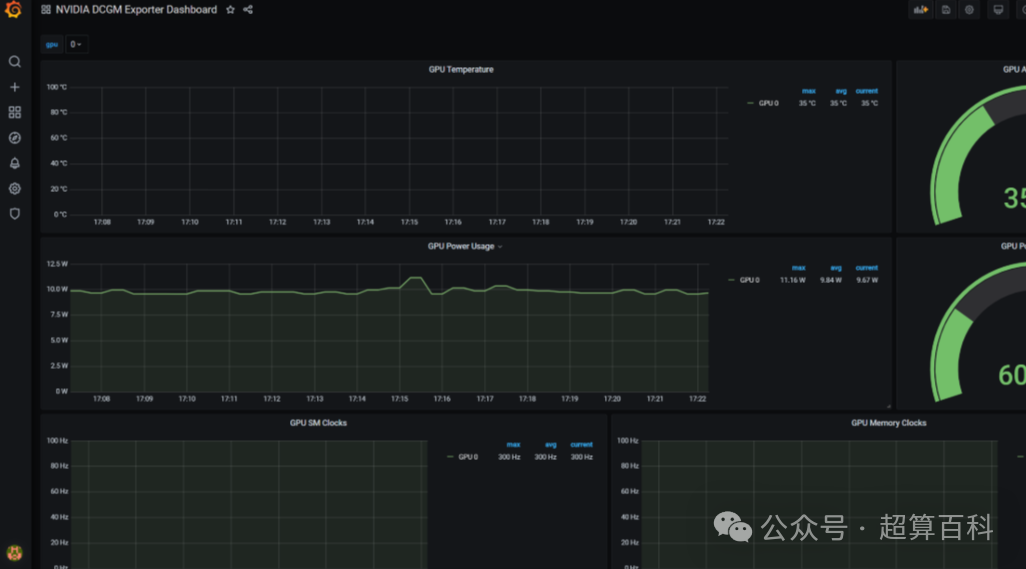Click the Add panel icon in top bar
Screen dimensions: 1026x569
point(921,10)
